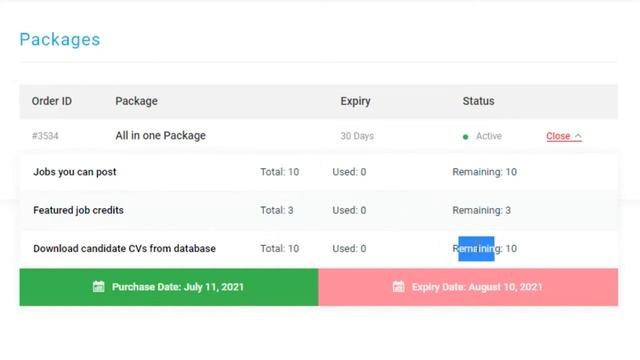640x360 pixels.
Task: Click Remaining: 3 in Featured job credits row
Action: coord(482,211)
